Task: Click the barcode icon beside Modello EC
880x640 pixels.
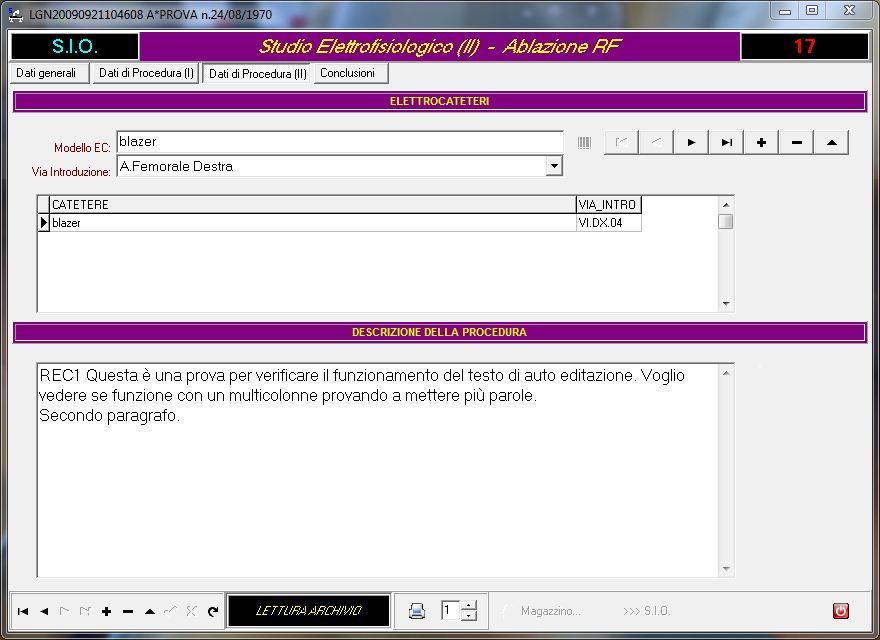Action: click(584, 143)
